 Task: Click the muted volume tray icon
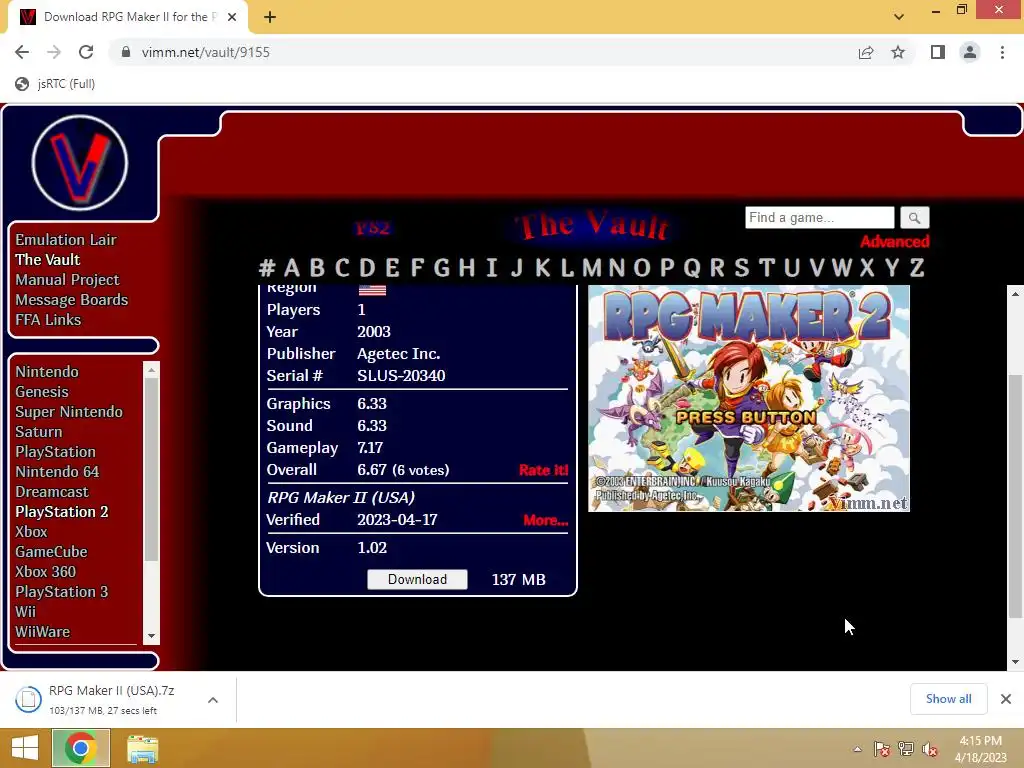click(930, 749)
